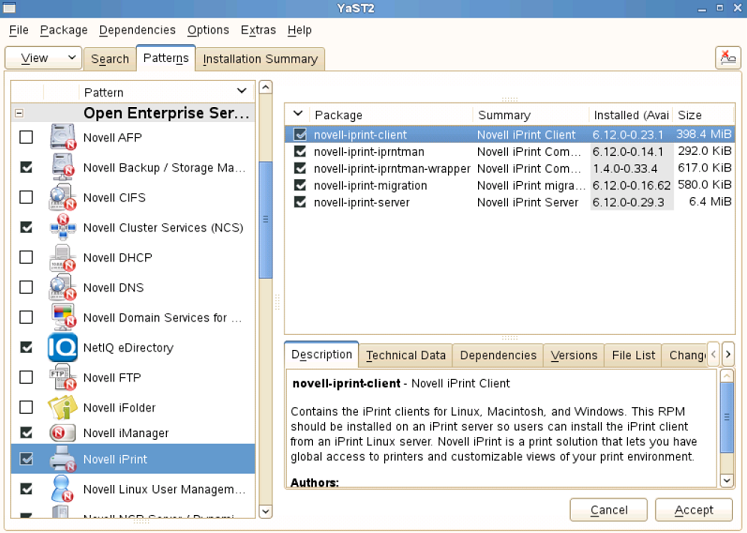
Task: Open the View dropdown
Action: pyautogui.click(x=43, y=58)
